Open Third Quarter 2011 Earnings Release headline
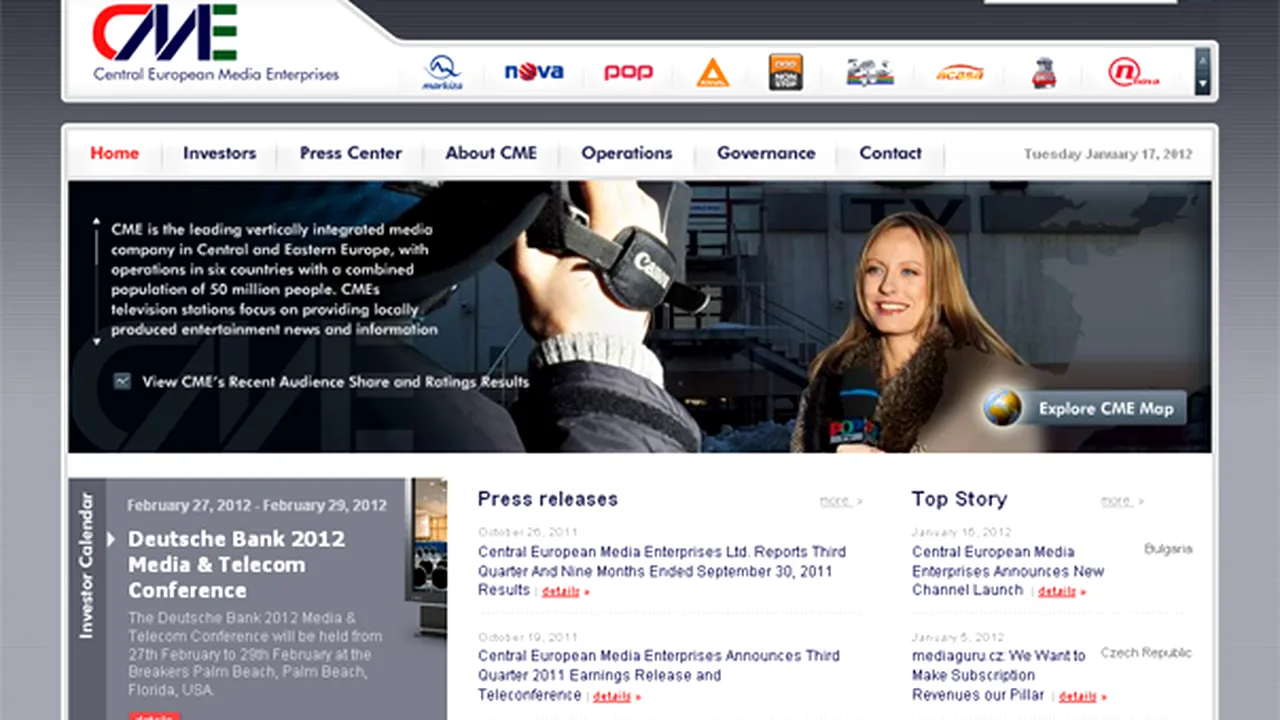Viewport: 1280px width, 720px height. (x=659, y=675)
